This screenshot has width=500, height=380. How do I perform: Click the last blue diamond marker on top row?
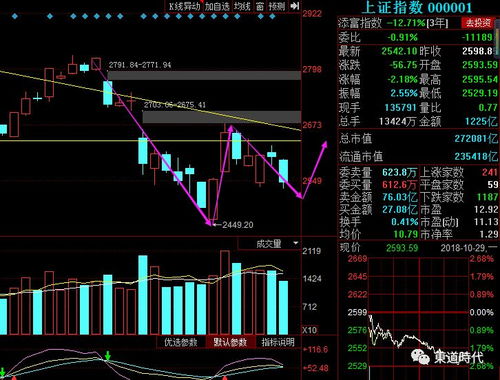click(x=272, y=16)
